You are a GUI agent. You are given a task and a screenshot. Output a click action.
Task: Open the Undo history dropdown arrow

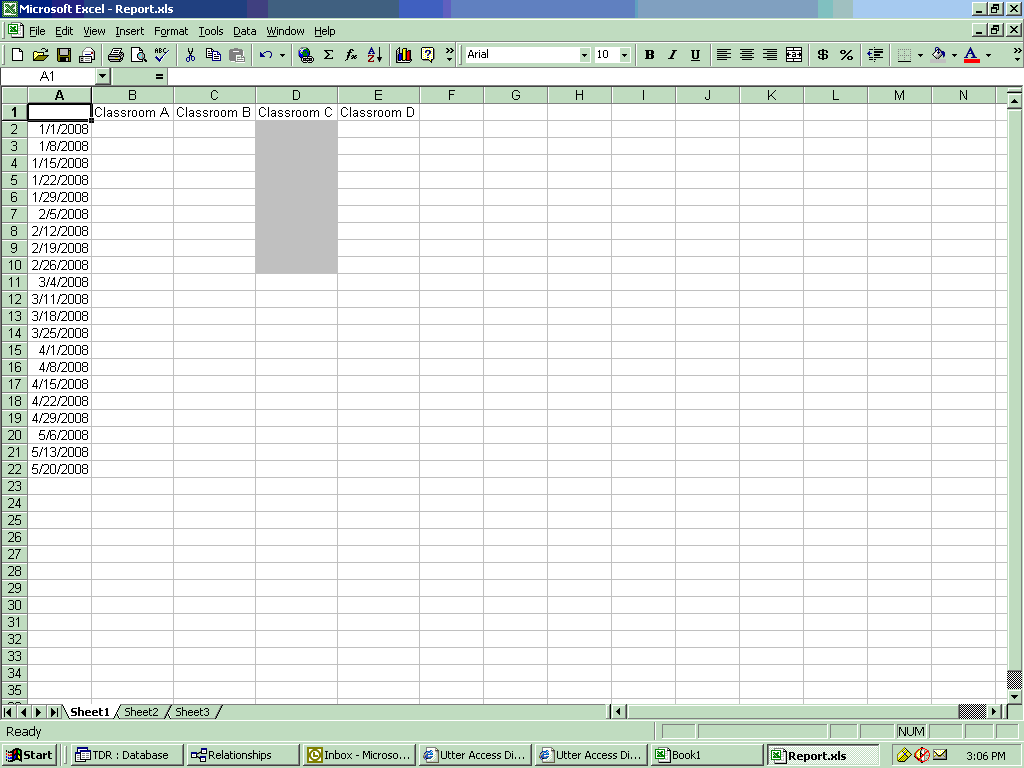pos(282,55)
